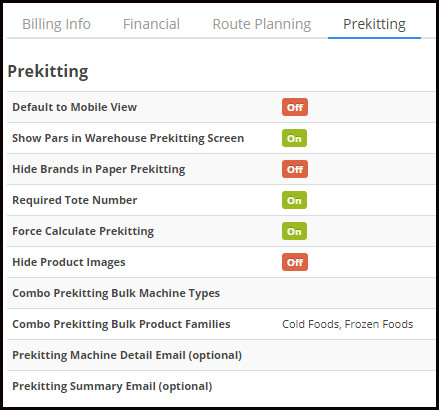Image resolution: width=439 pixels, height=410 pixels.
Task: Click the Prekitting Summary Email row
Action: point(221,386)
